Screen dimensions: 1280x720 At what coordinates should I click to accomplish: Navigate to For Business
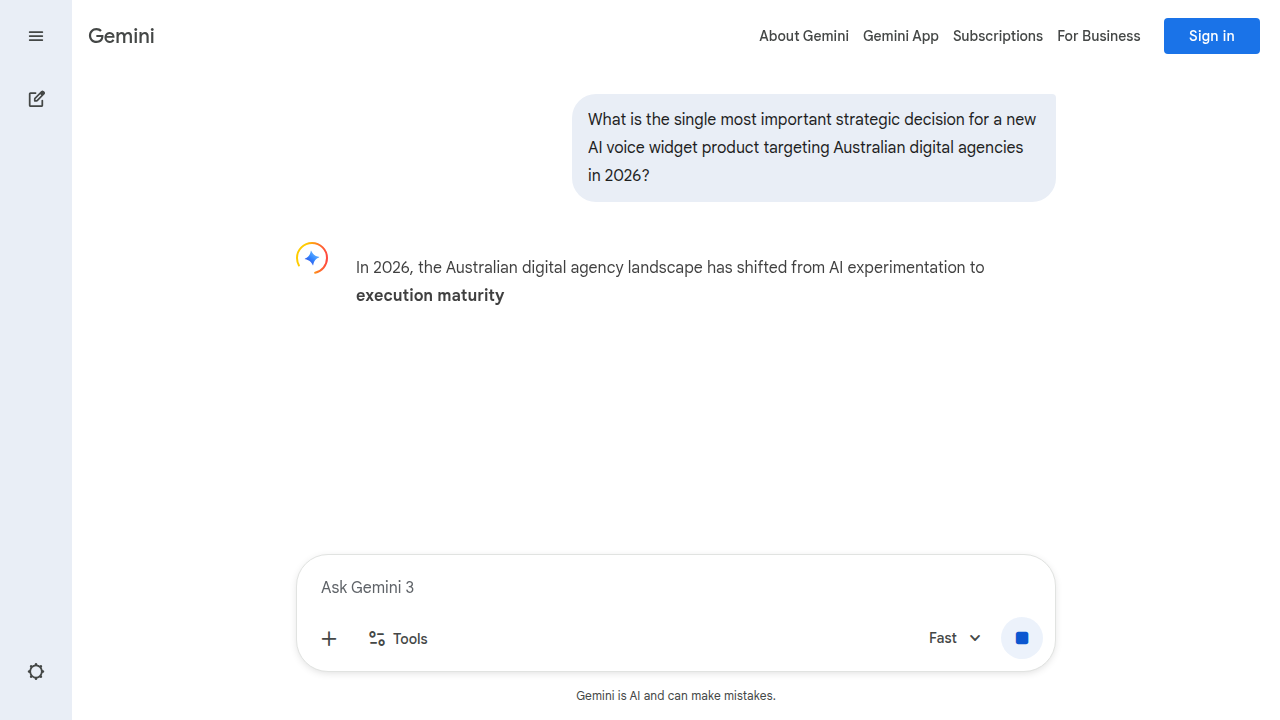point(1098,36)
